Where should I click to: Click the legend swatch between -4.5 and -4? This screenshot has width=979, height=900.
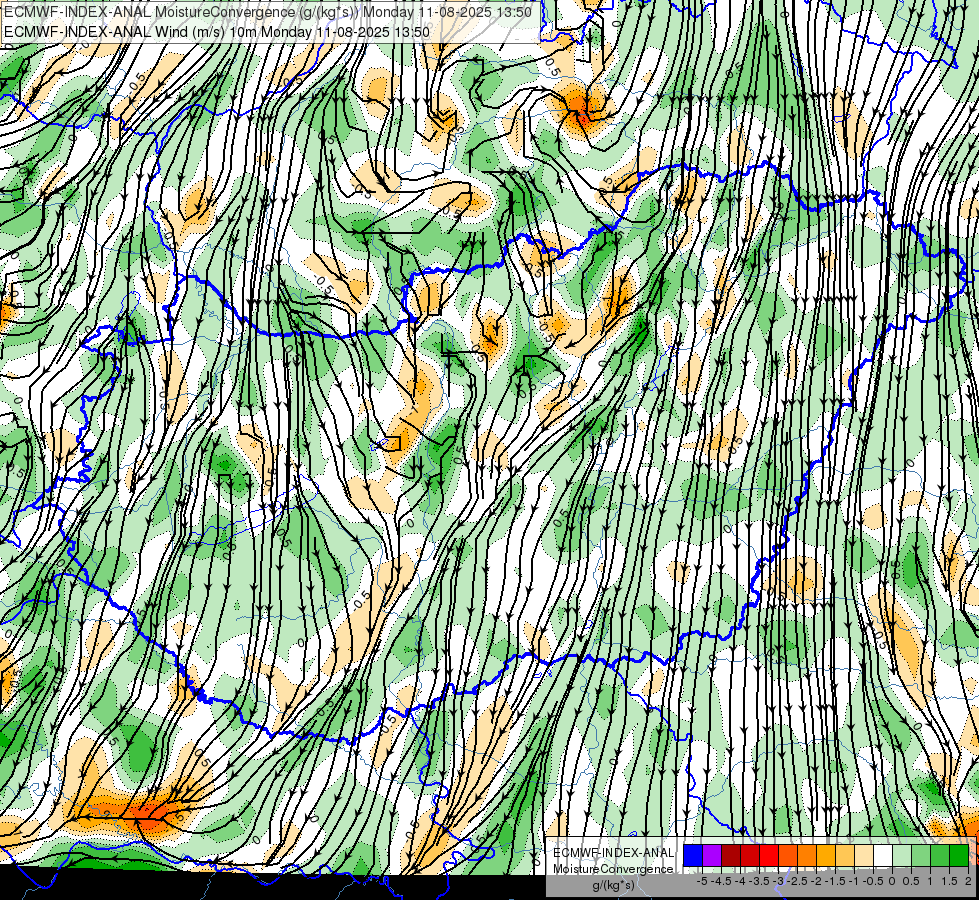click(x=731, y=855)
